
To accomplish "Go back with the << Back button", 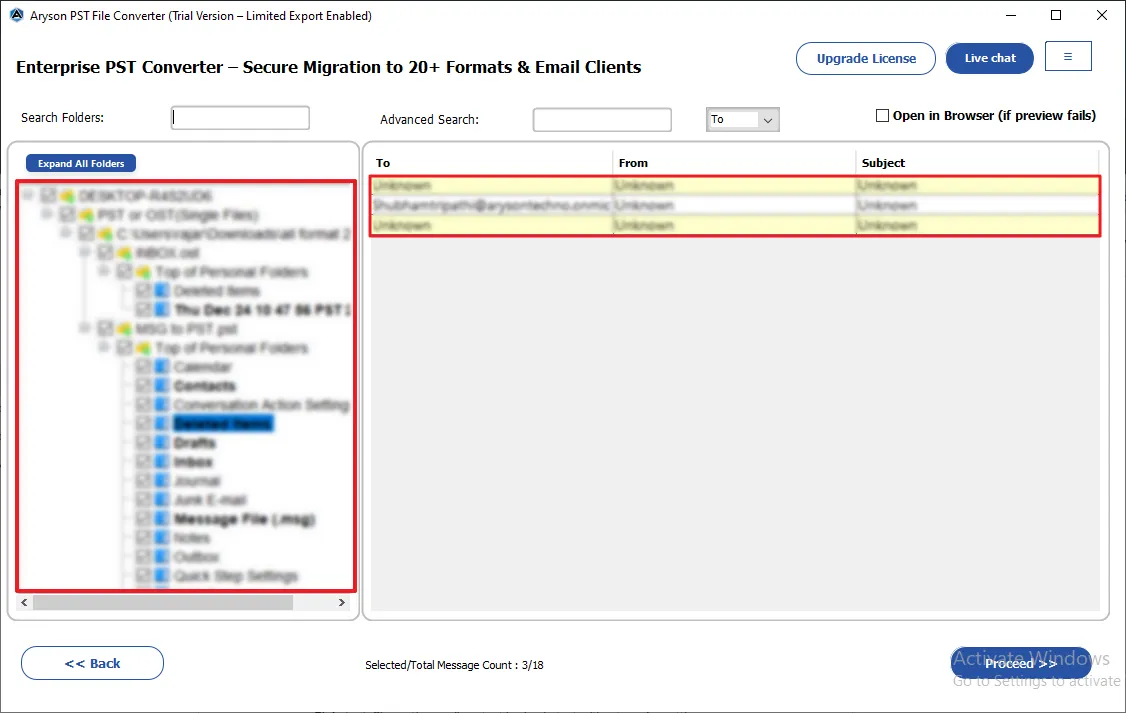I will click(93, 663).
